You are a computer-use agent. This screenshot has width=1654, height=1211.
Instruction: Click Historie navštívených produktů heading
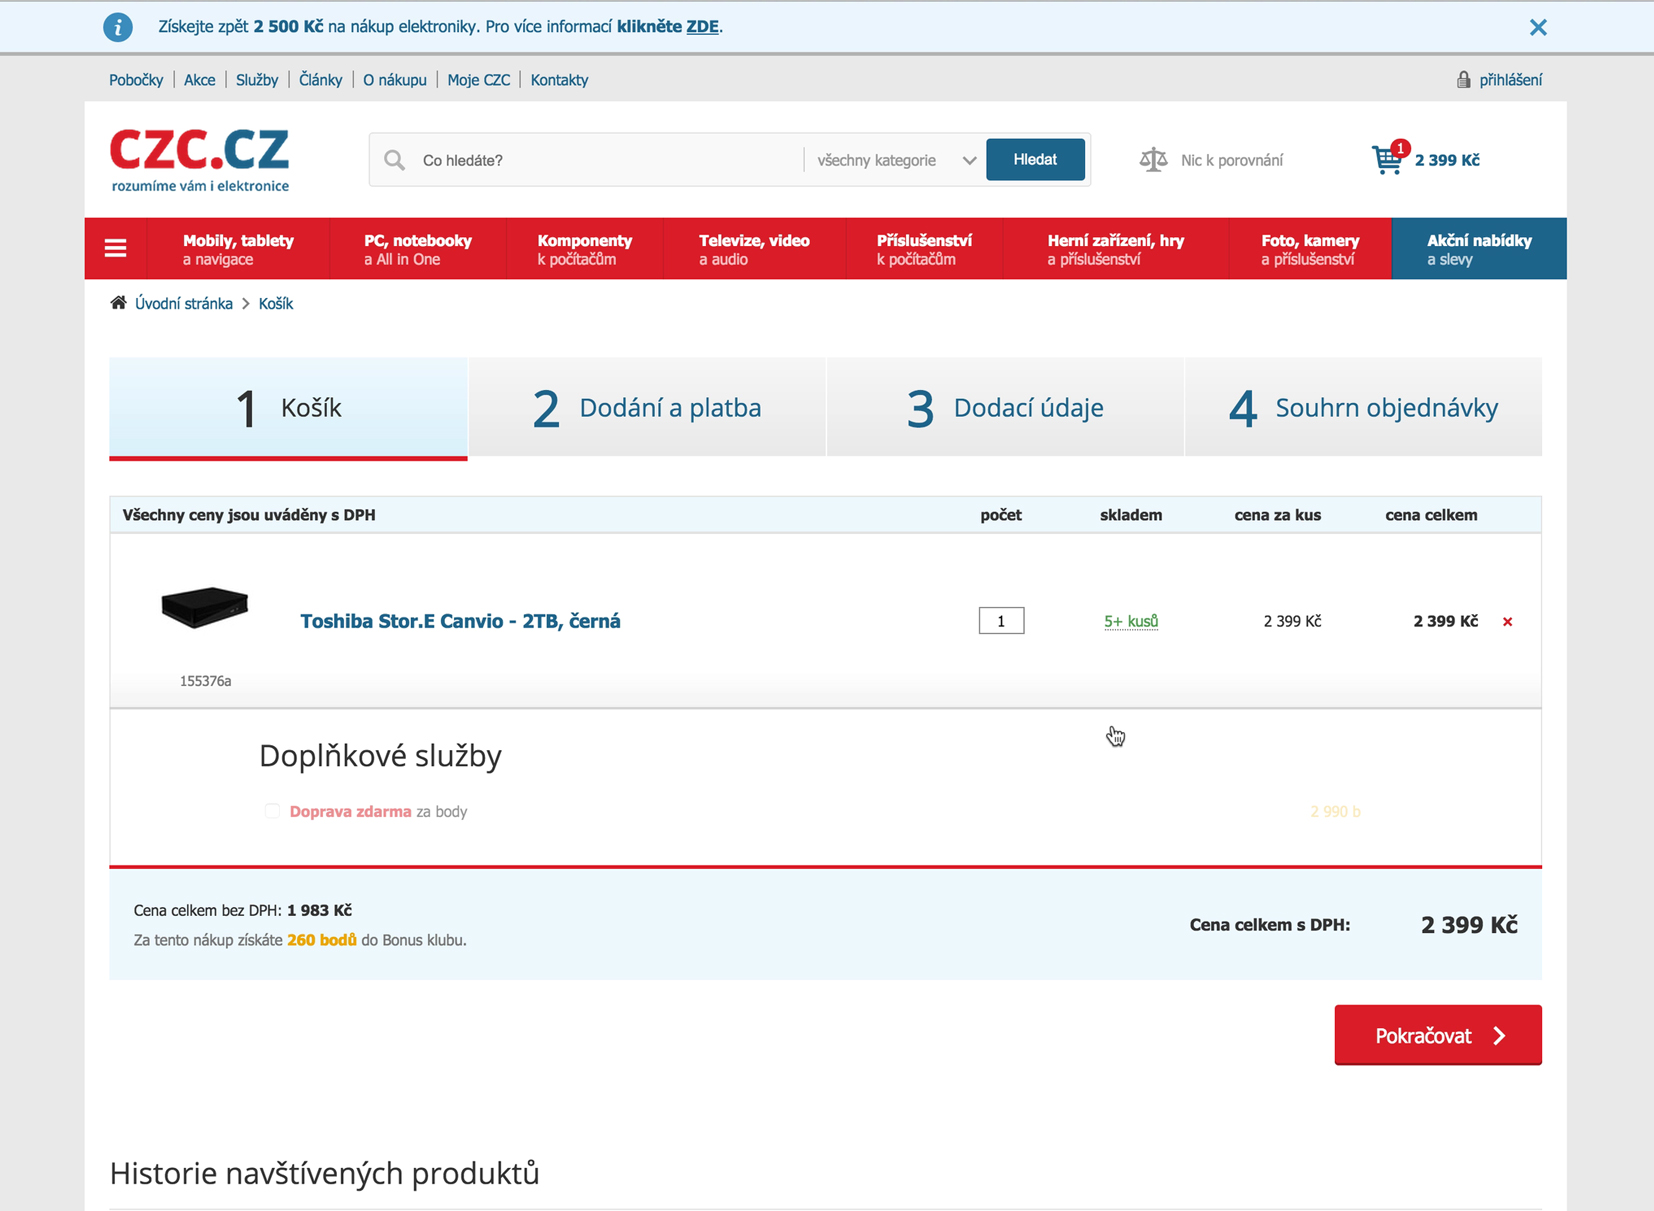[324, 1173]
